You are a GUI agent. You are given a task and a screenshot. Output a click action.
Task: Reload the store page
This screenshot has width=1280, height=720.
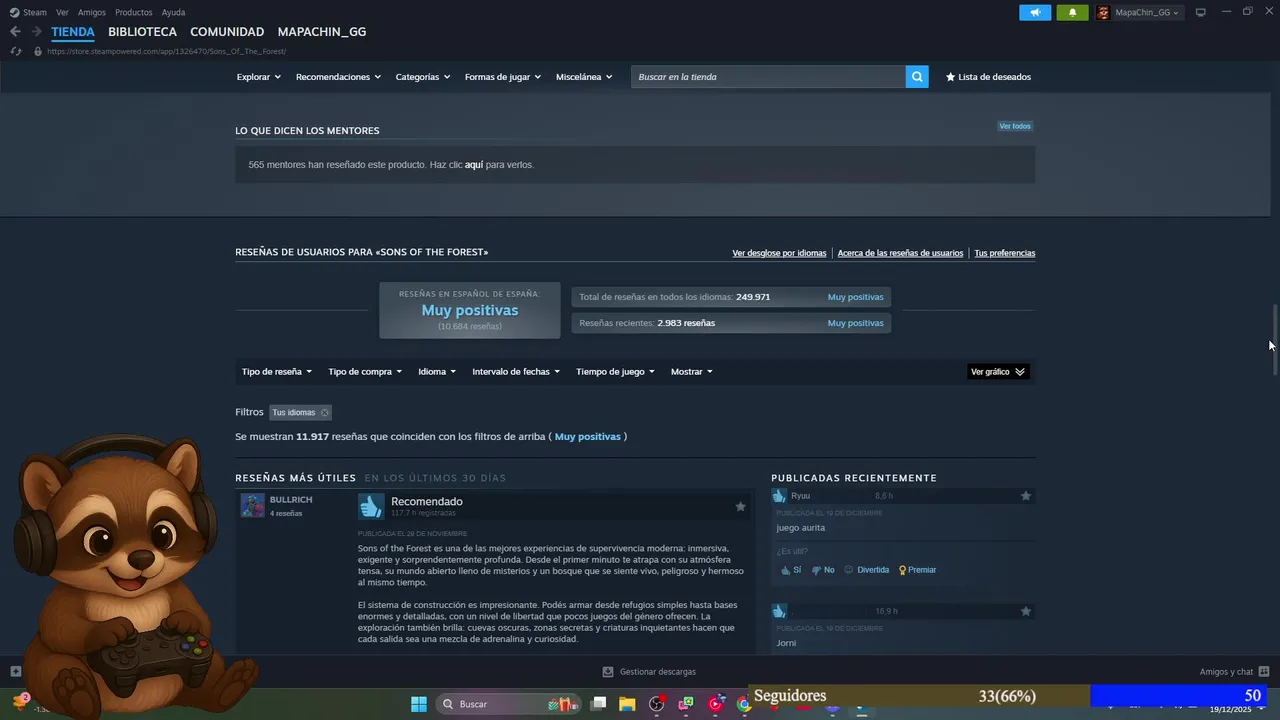coord(16,51)
